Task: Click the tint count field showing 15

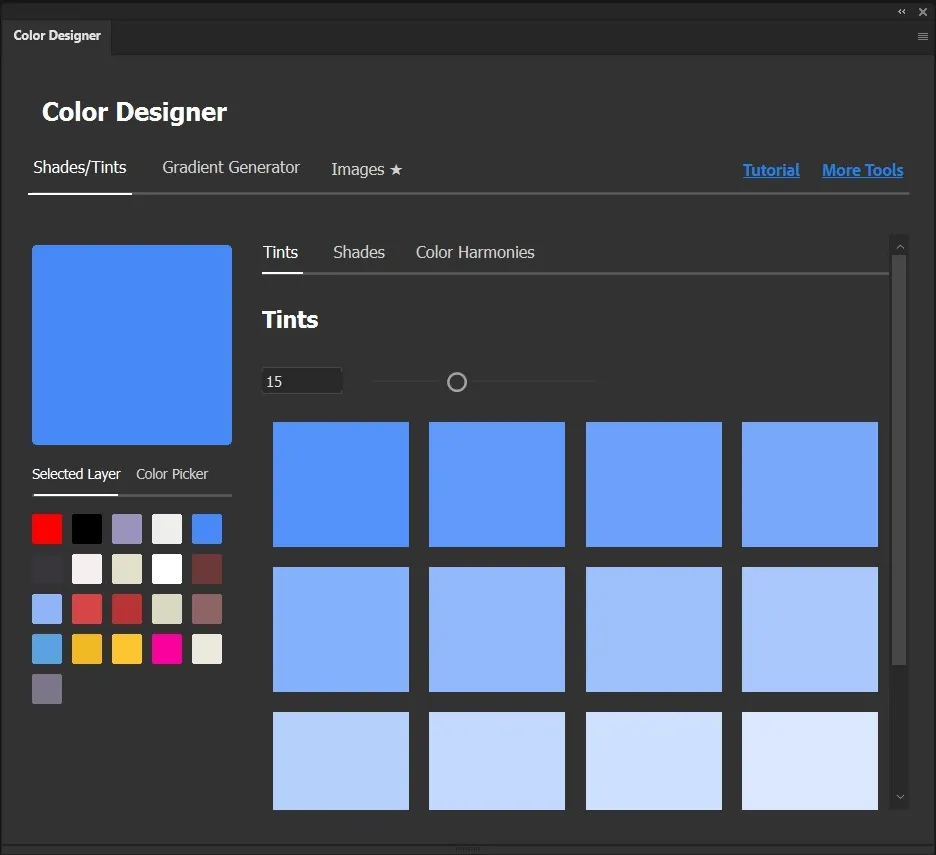Action: 302,380
